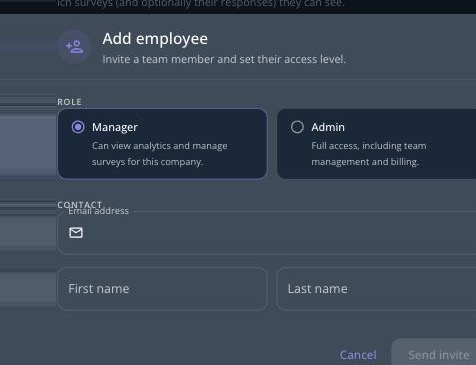Select the Manager role radio button
This screenshot has height=365, width=476.
(78, 127)
